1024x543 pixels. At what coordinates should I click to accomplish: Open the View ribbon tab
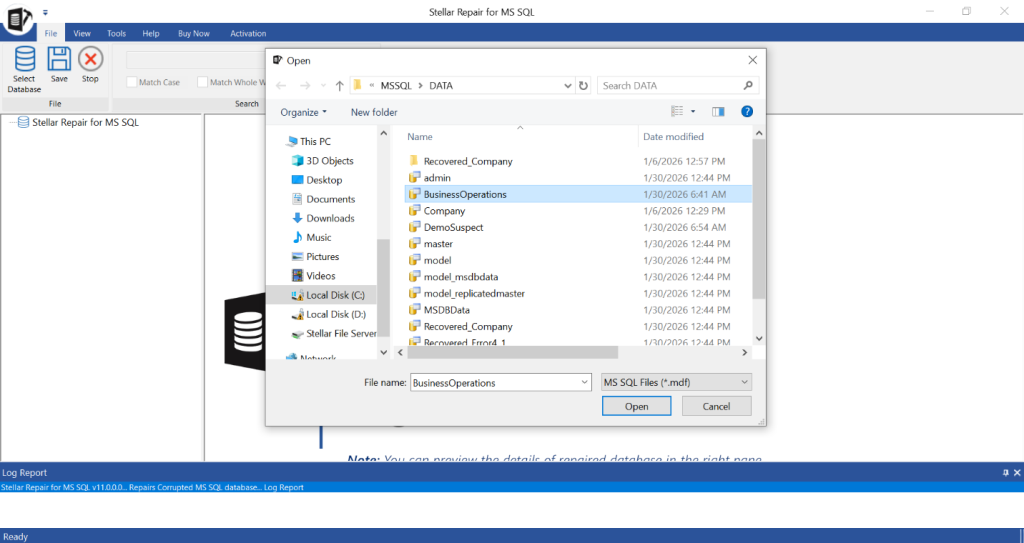[82, 33]
